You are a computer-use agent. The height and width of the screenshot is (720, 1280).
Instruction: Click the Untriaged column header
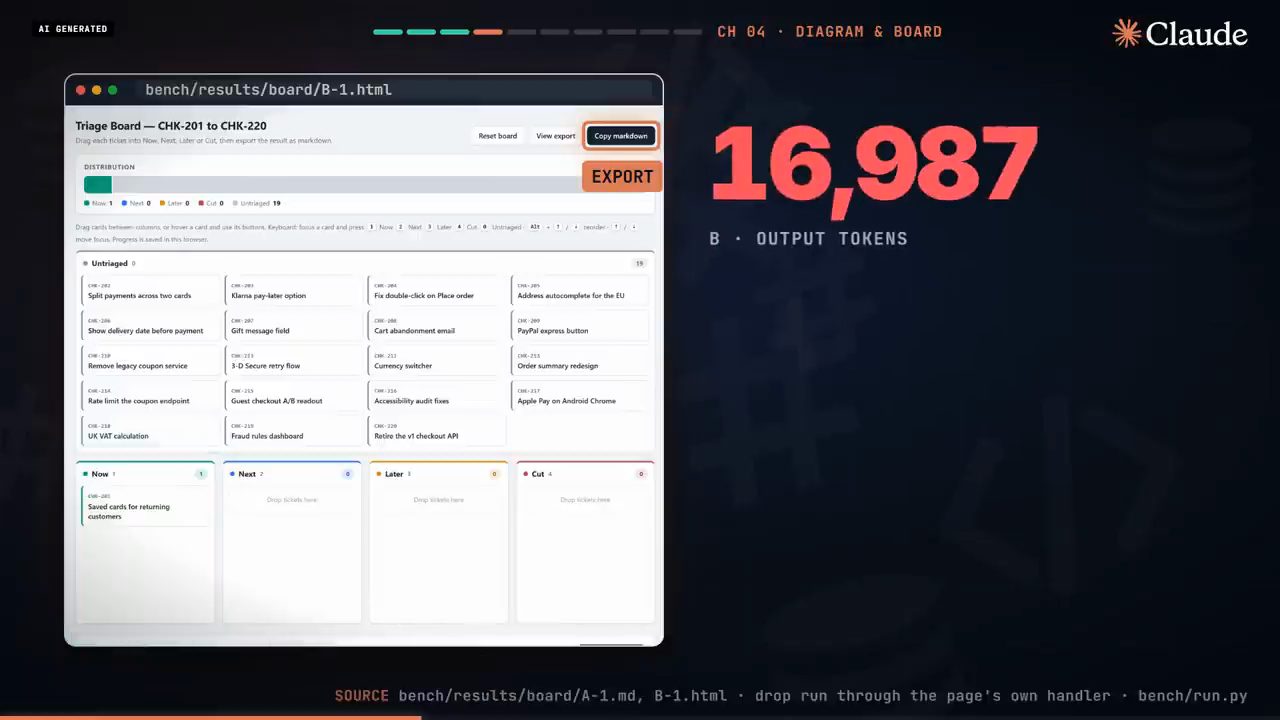tap(365, 263)
